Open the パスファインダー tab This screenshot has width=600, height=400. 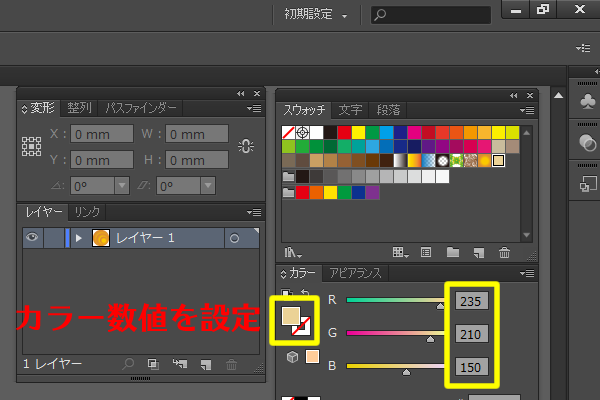coord(141,108)
